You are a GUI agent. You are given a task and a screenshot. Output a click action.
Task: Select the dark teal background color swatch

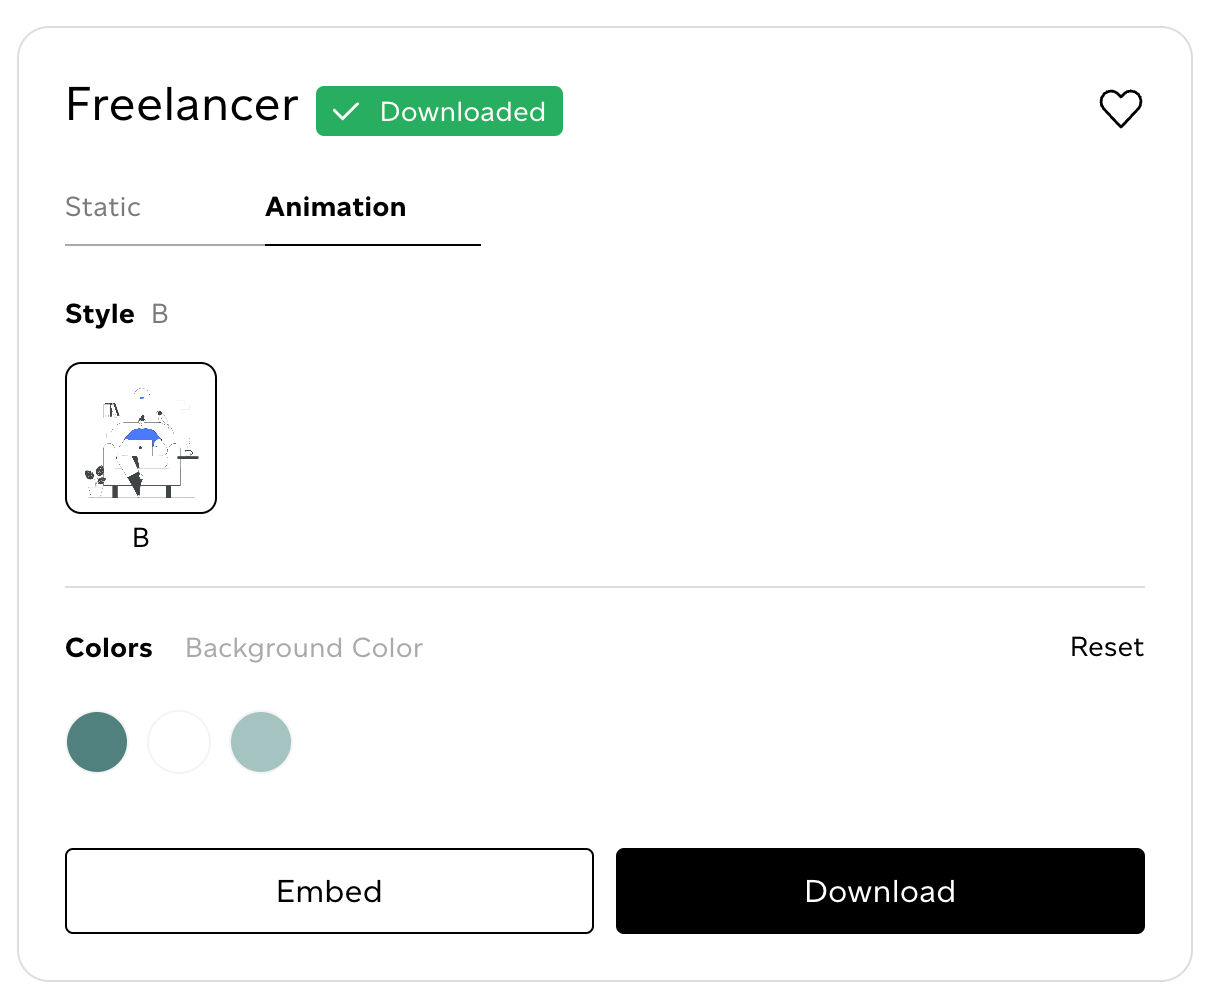[96, 741]
